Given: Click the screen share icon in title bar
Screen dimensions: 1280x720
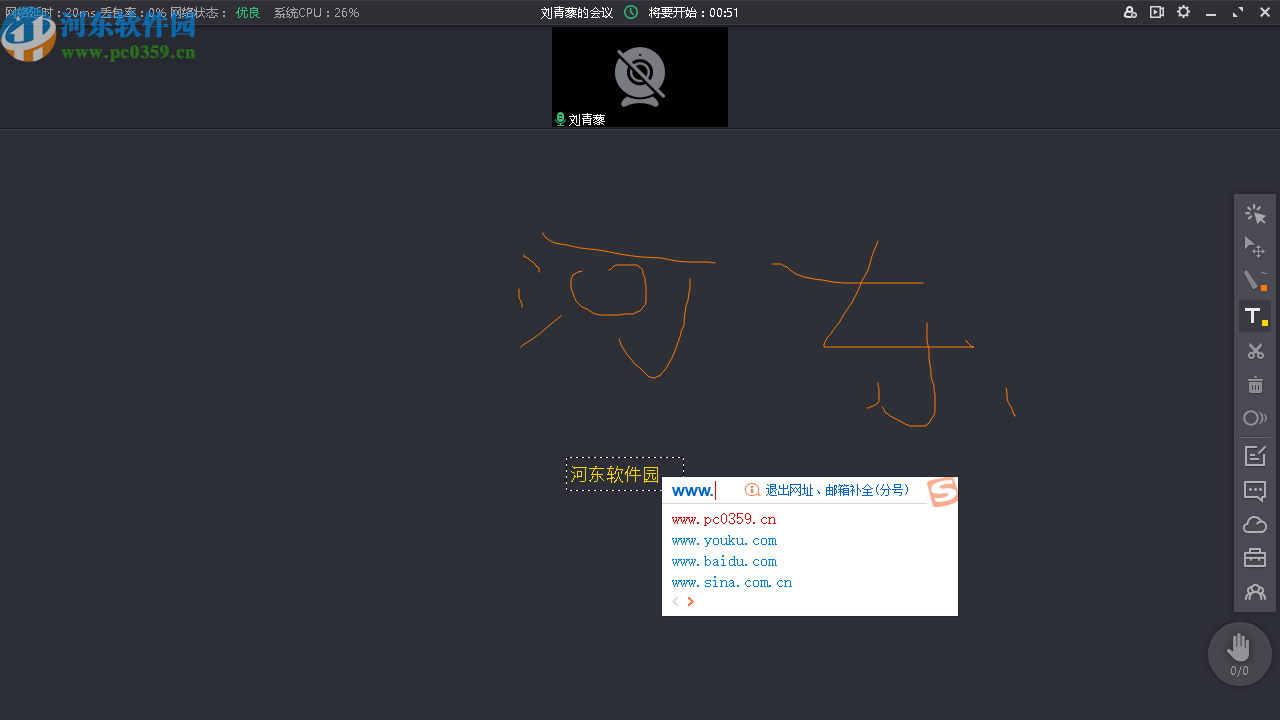Looking at the screenshot, I should coord(1157,12).
